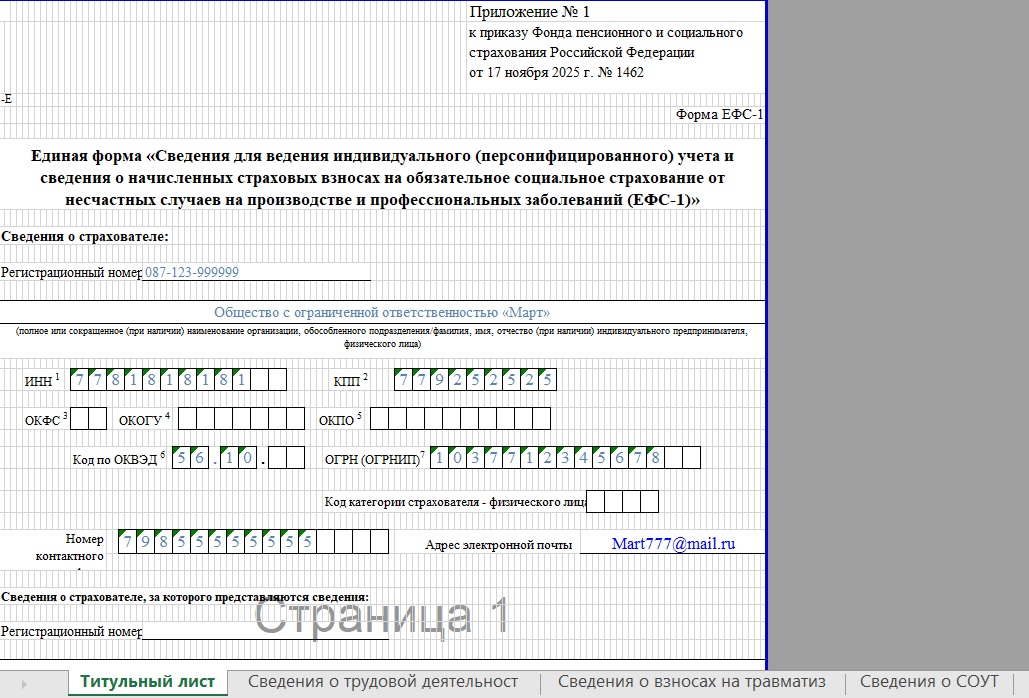Select the organization name cell with «Март»

tap(382, 312)
